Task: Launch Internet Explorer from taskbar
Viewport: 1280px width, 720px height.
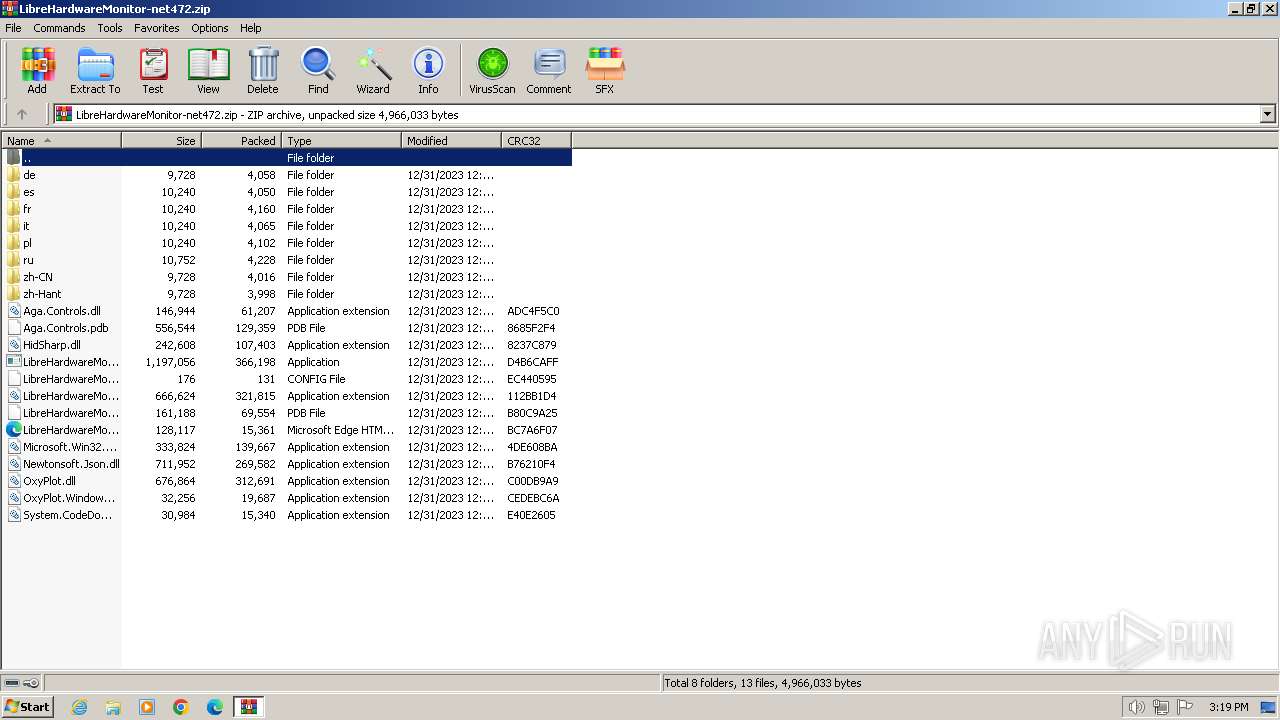Action: 79,707
